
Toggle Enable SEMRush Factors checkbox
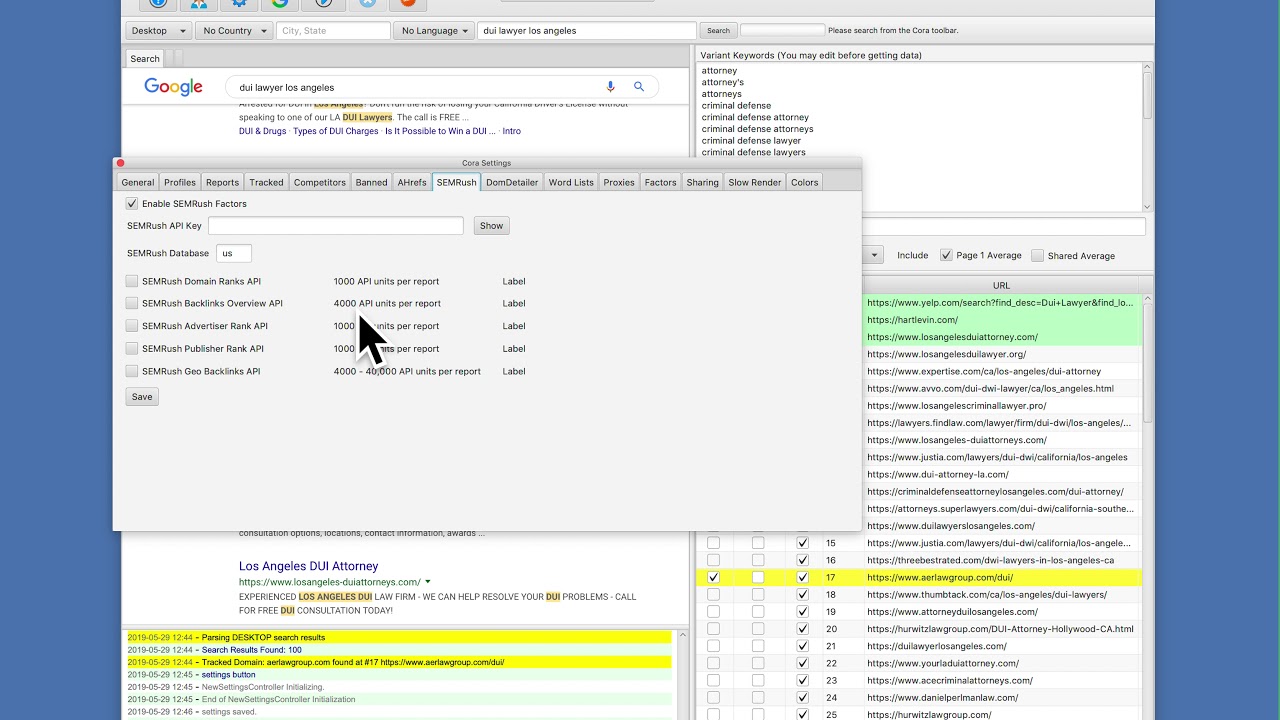pos(132,204)
